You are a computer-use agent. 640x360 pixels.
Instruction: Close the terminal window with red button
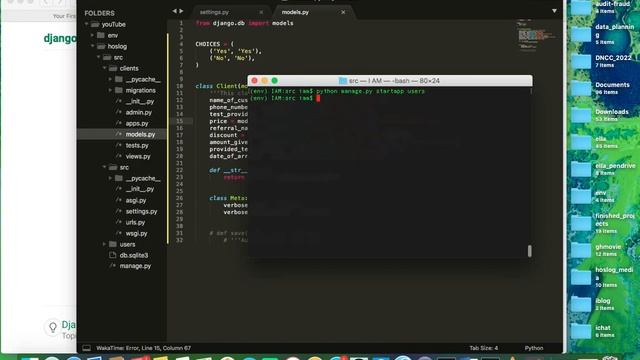[255, 81]
